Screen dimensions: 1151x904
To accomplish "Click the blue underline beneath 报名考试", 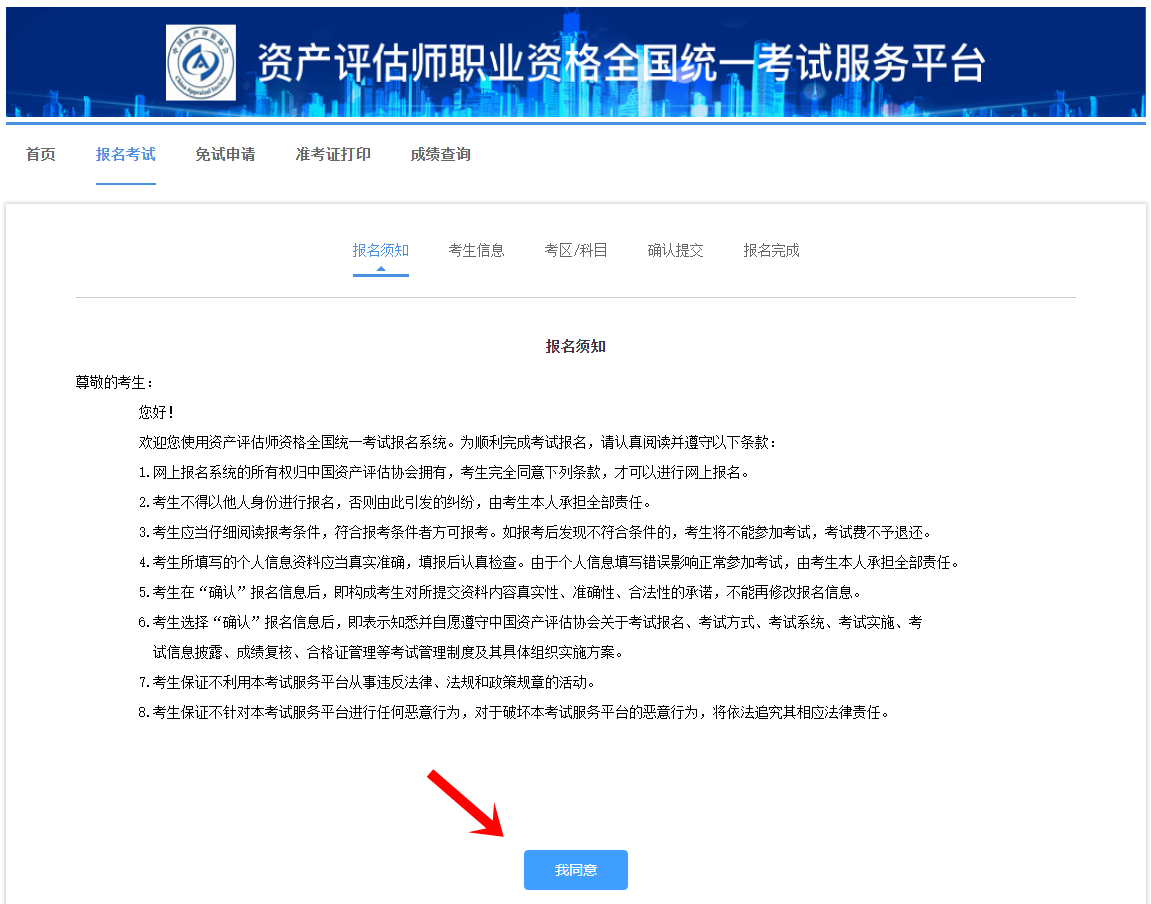I will tap(125, 183).
